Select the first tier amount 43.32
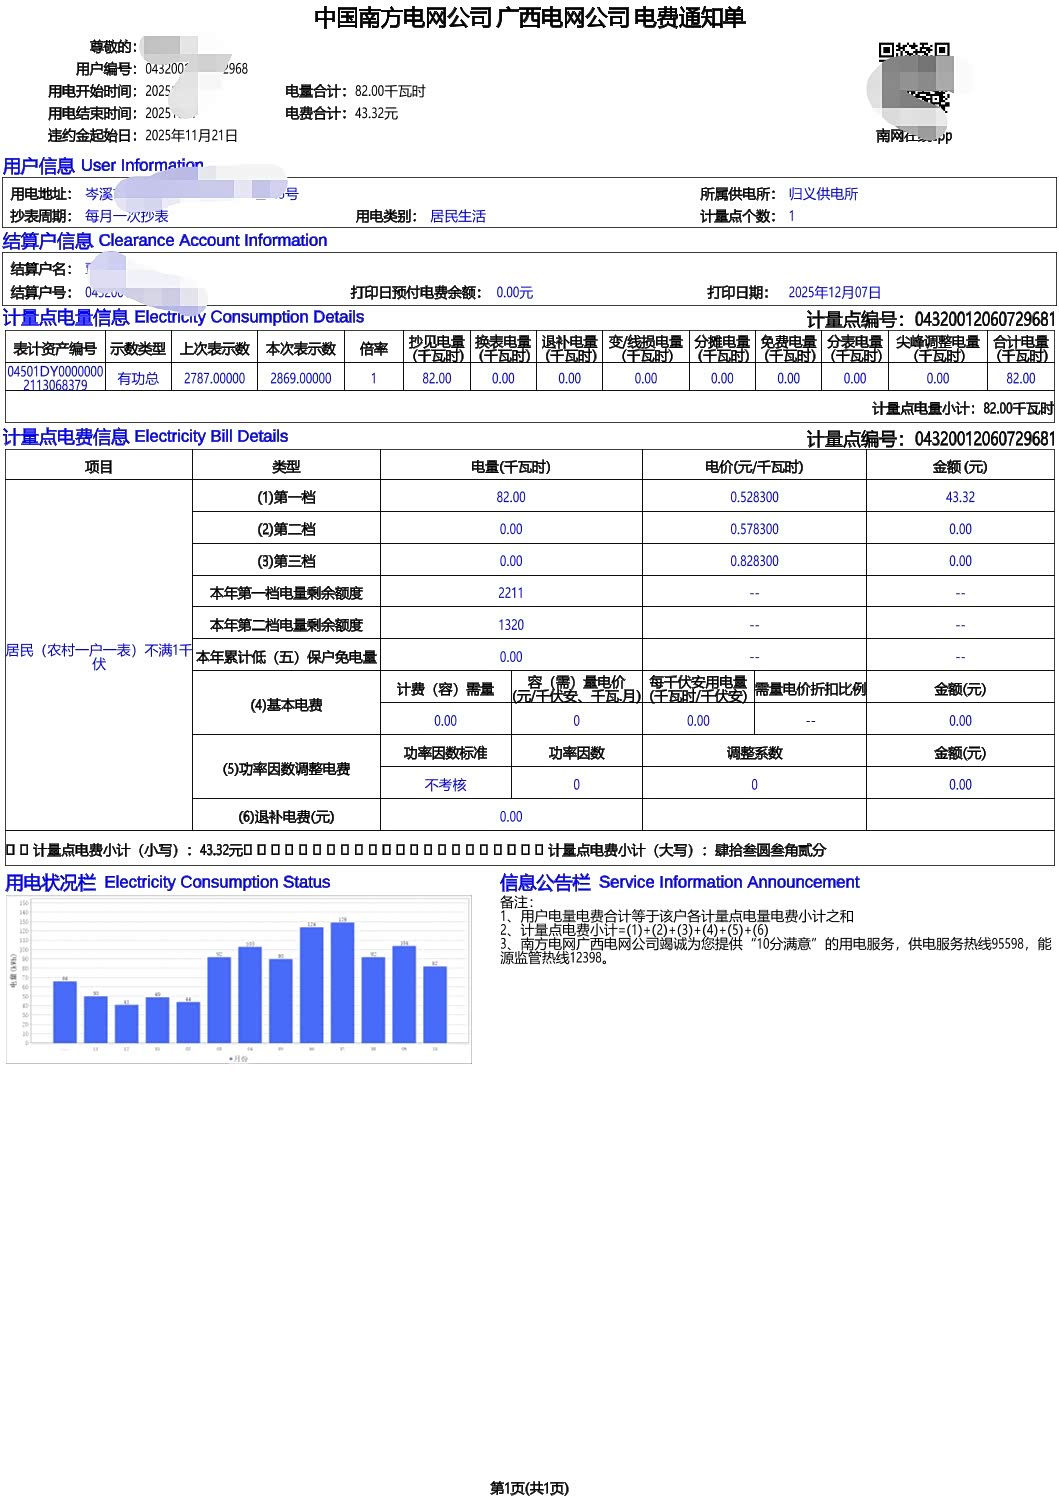This screenshot has height=1500, width=1059. (960, 497)
